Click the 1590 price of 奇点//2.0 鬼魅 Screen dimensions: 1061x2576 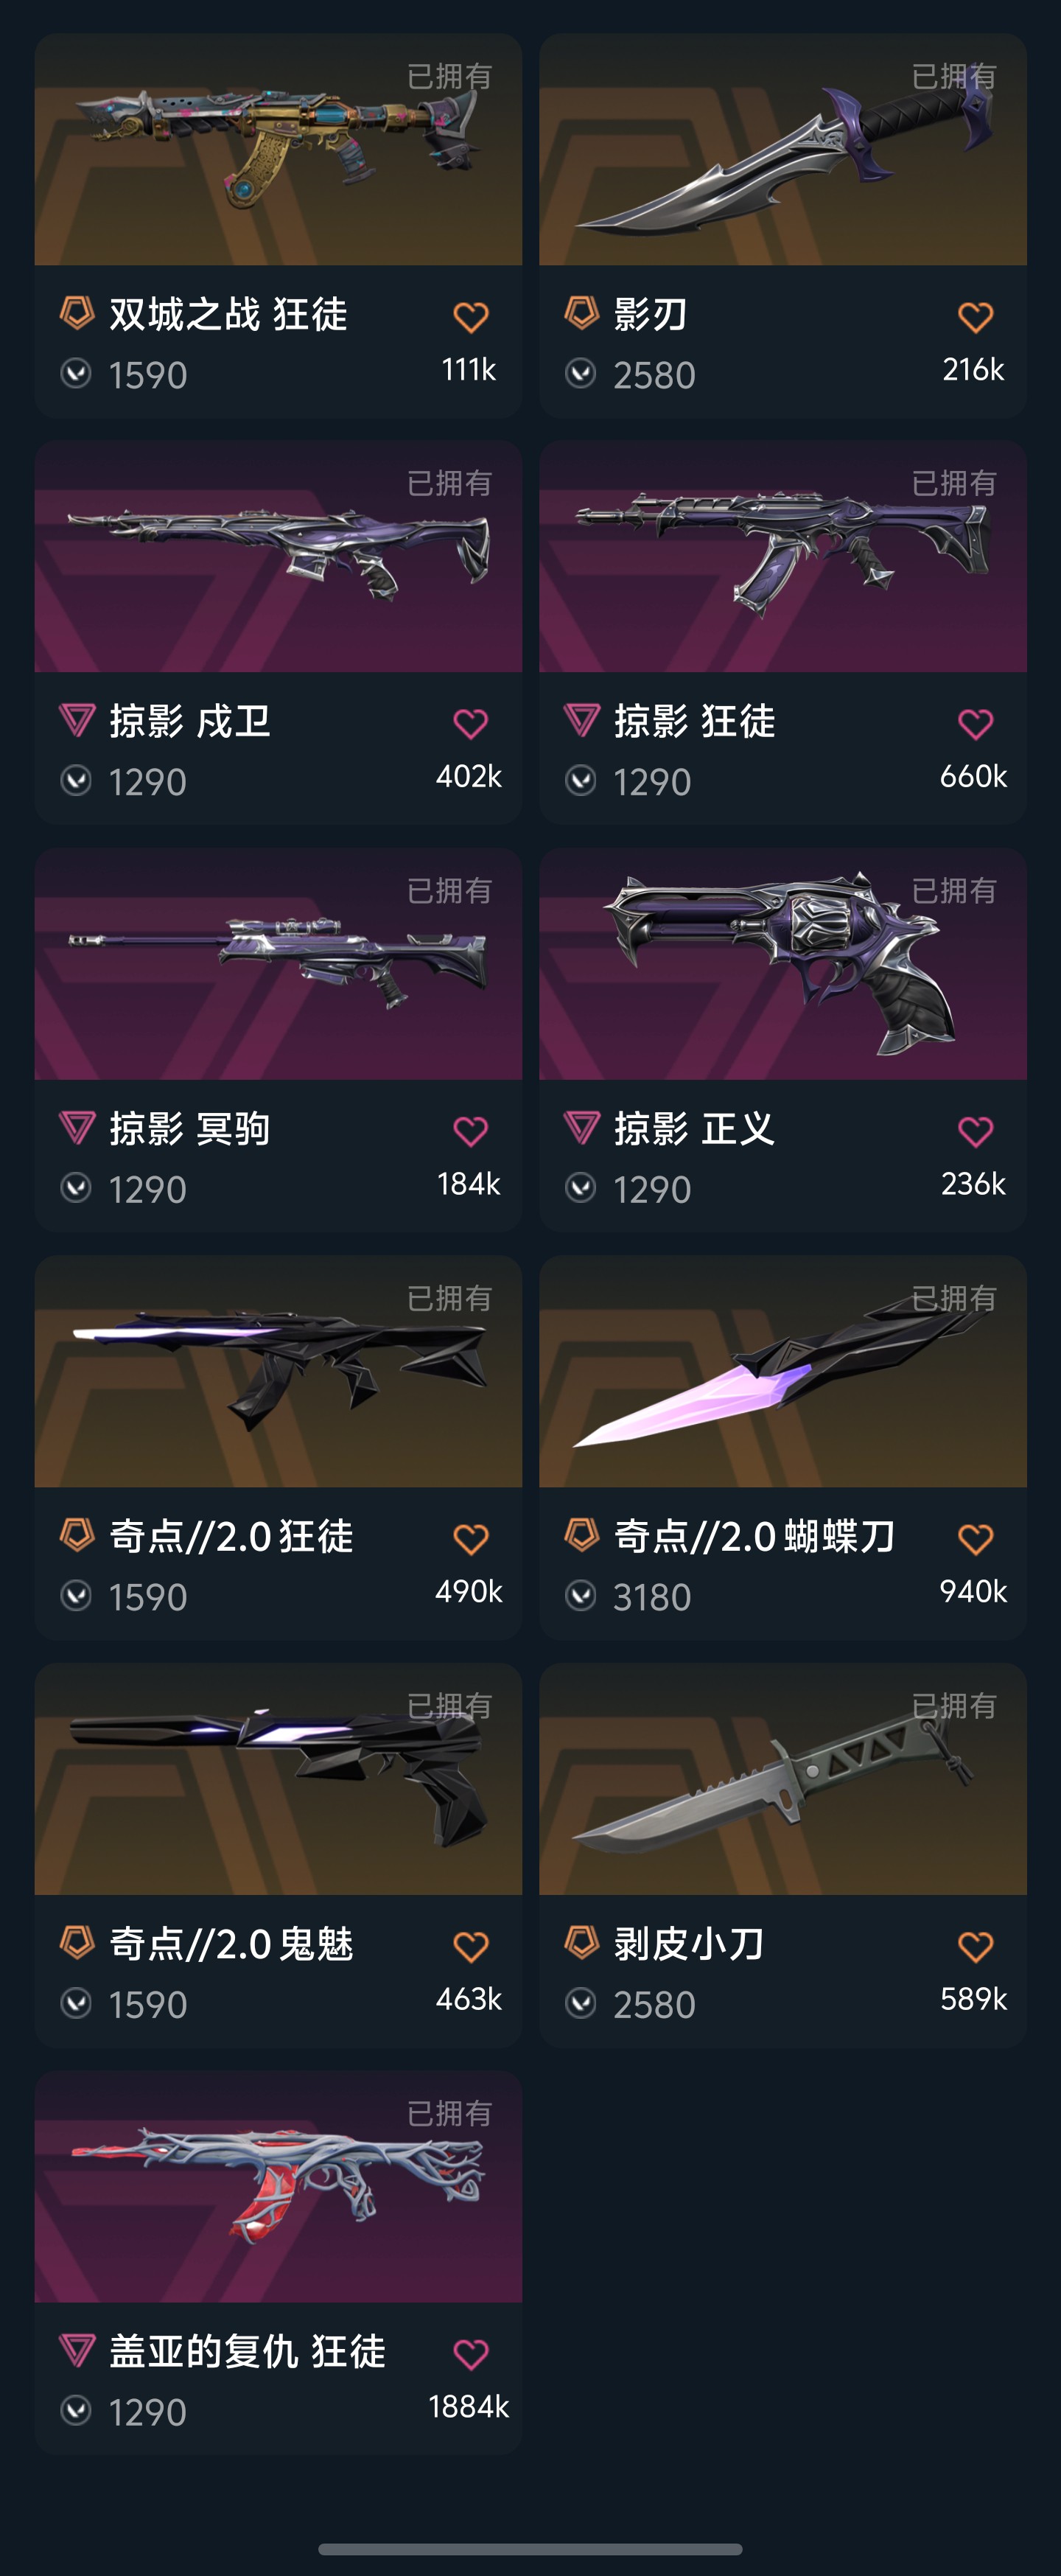tap(148, 2005)
